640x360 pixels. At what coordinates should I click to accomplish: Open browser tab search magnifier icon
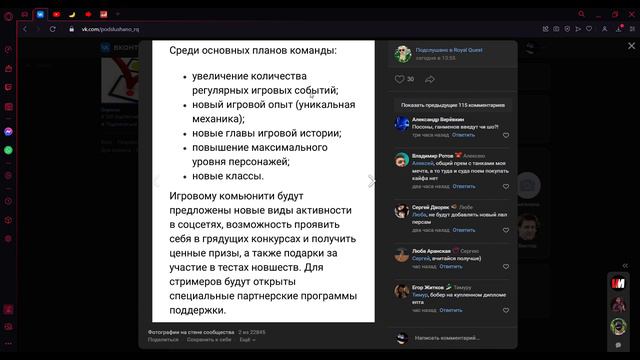581,14
